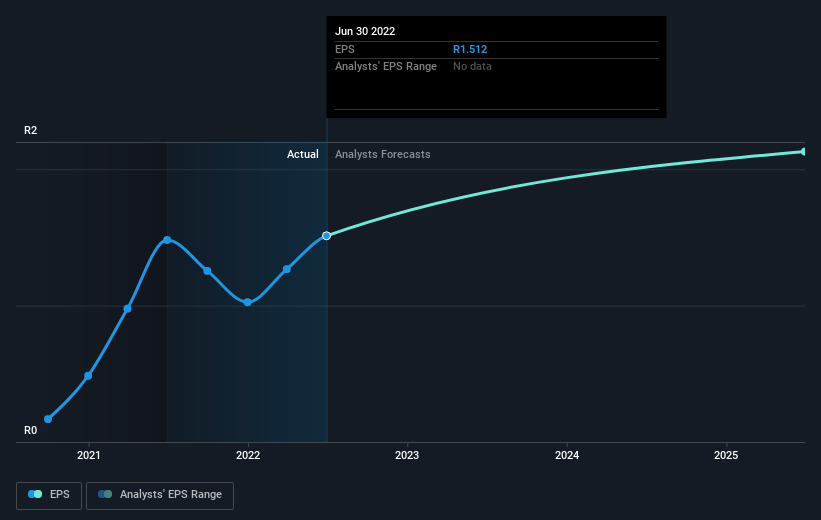Screen dimensions: 821x520
Task: Click the R1.512 EPS value in tooltip
Action: (x=470, y=49)
